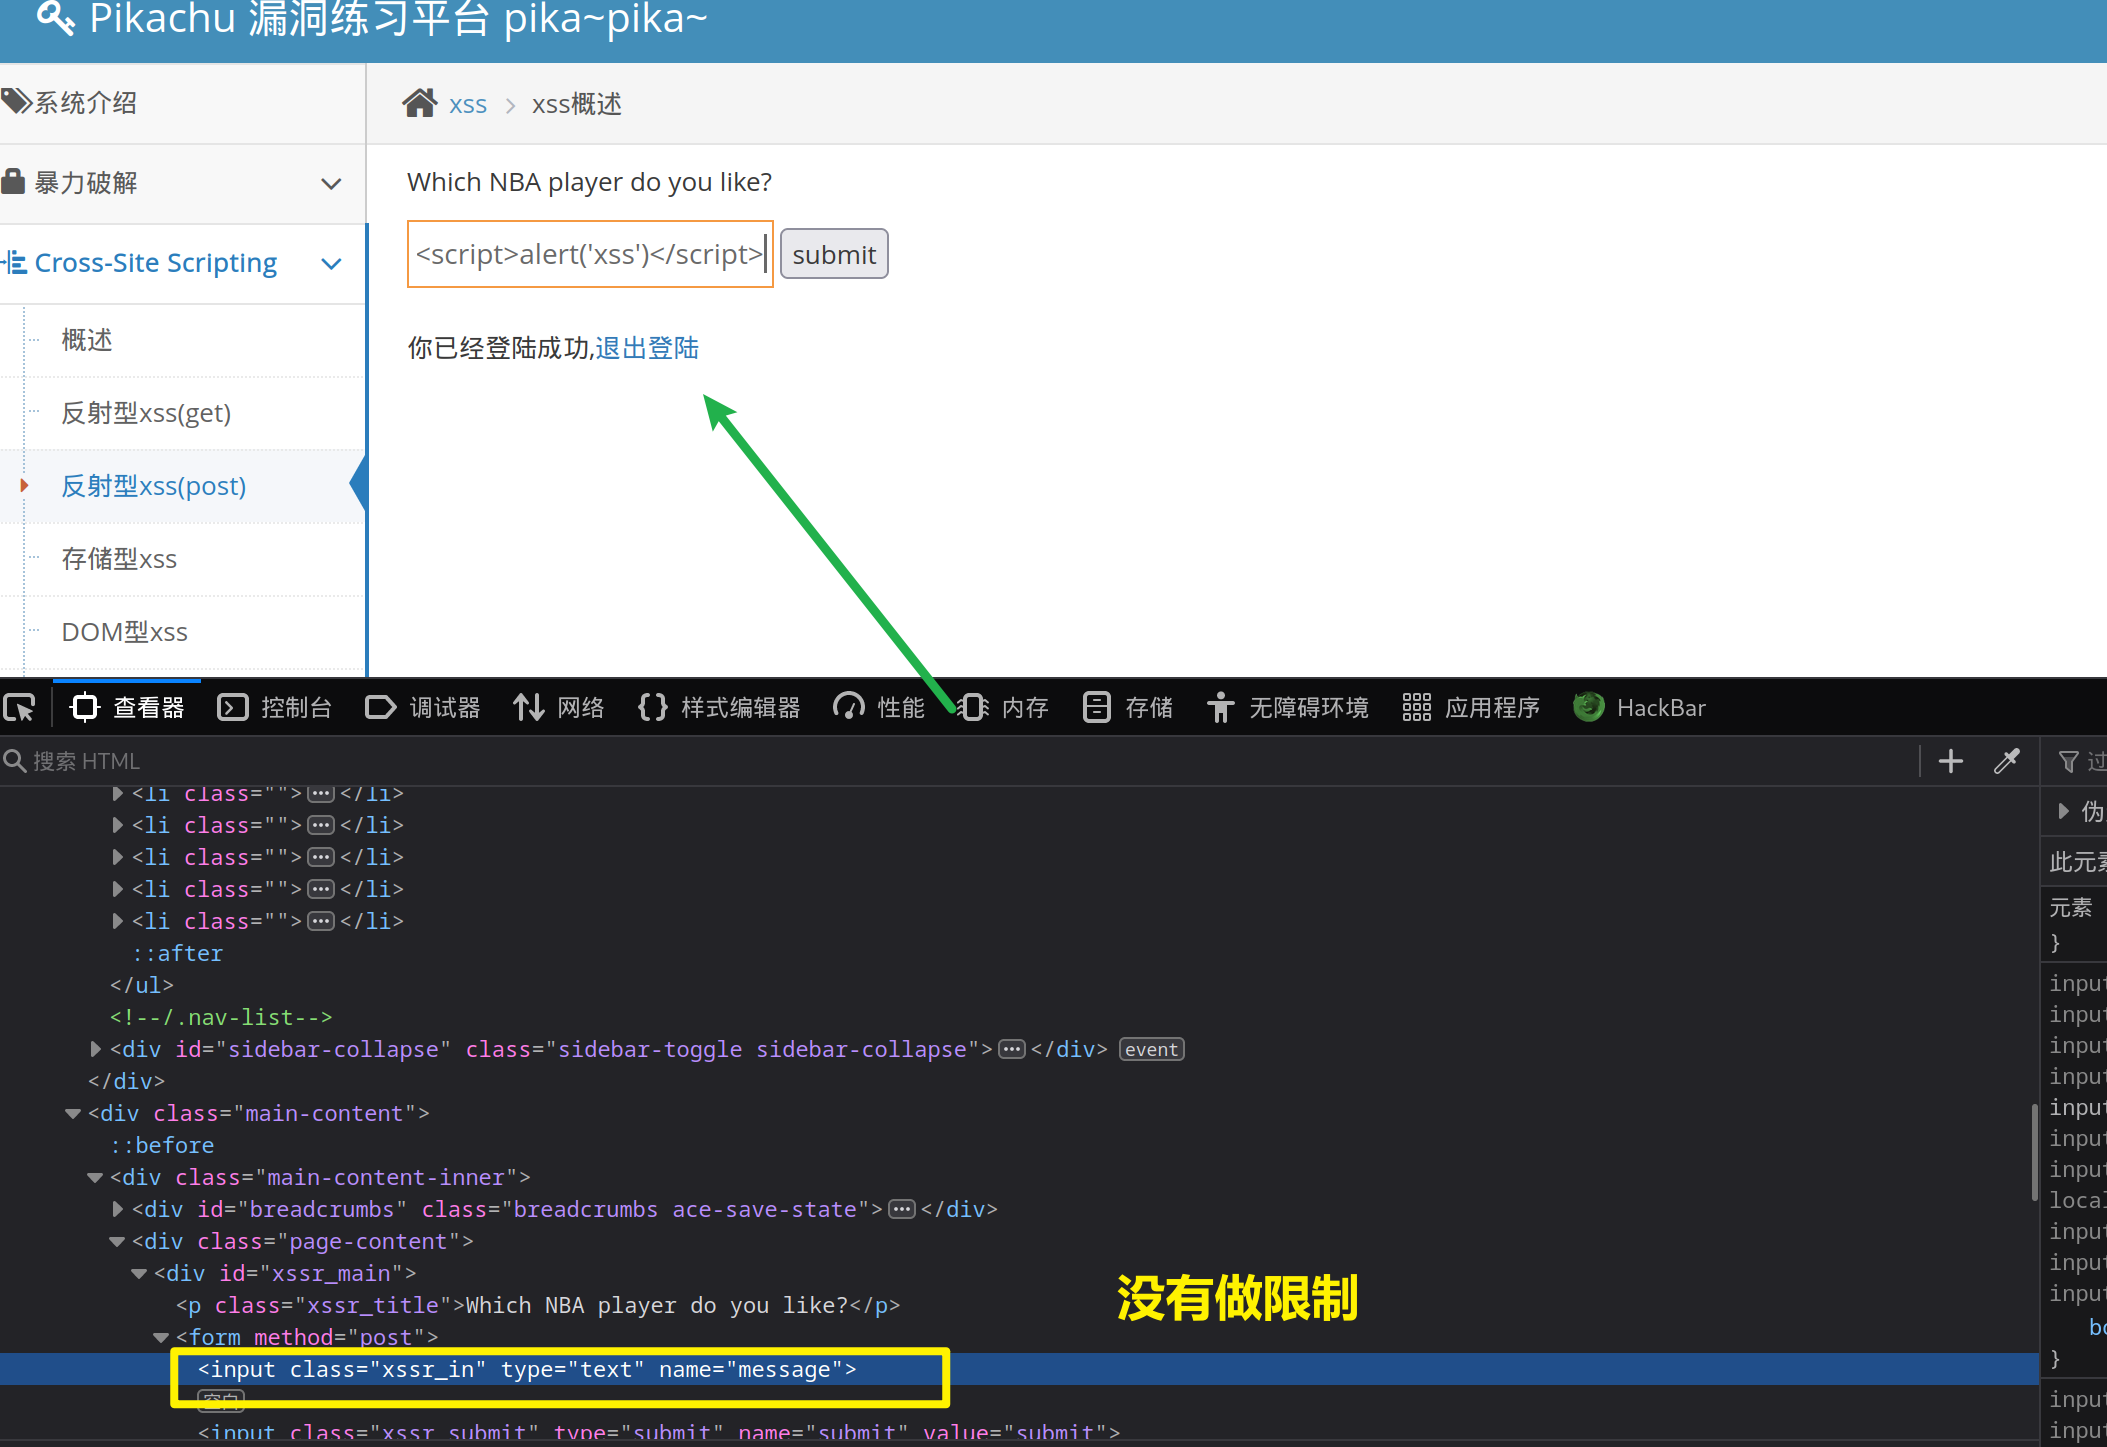Viewport: 2107px width, 1447px height.
Task: Expand the breadcrumbs div node
Action: pyautogui.click(x=117, y=1209)
